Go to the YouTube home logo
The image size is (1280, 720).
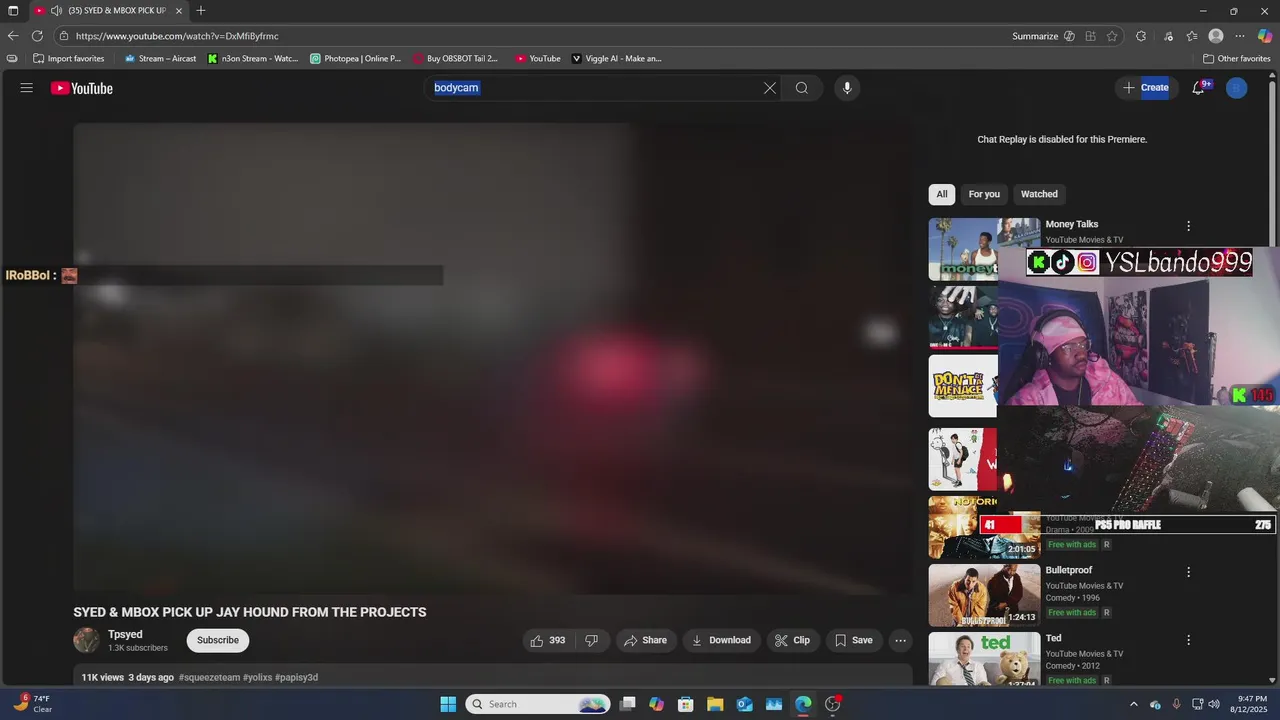coord(82,88)
